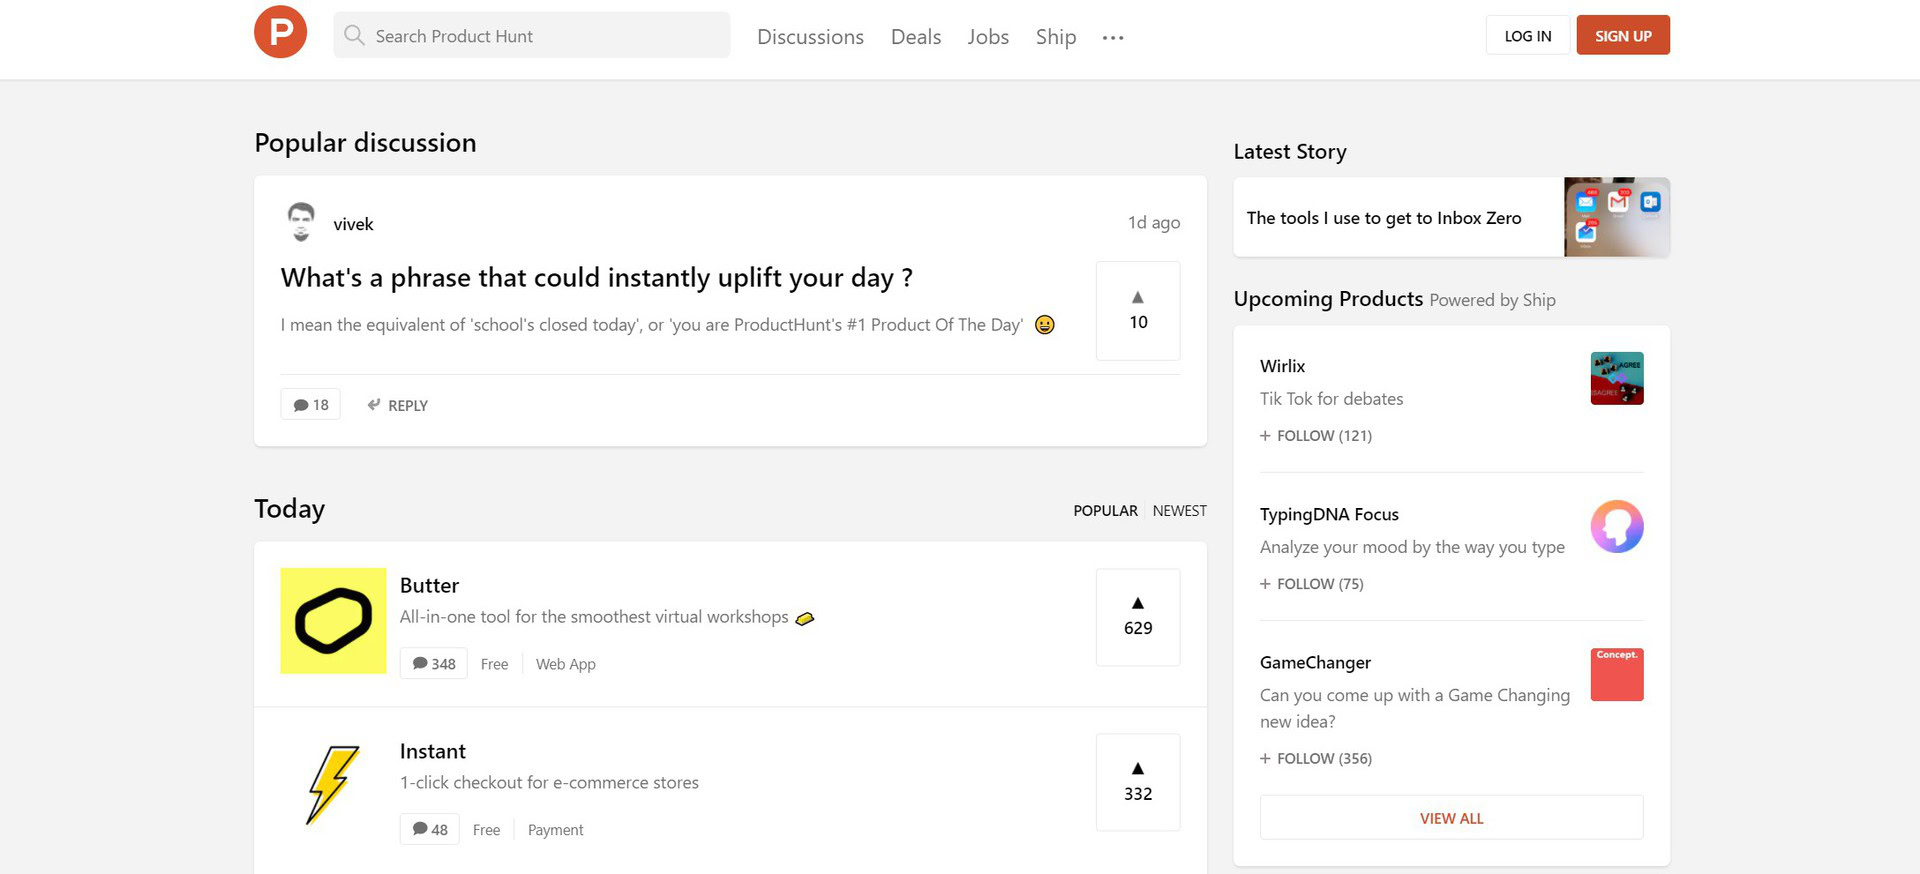
Task: Click the Powered by Ship link
Action: [1492, 300]
